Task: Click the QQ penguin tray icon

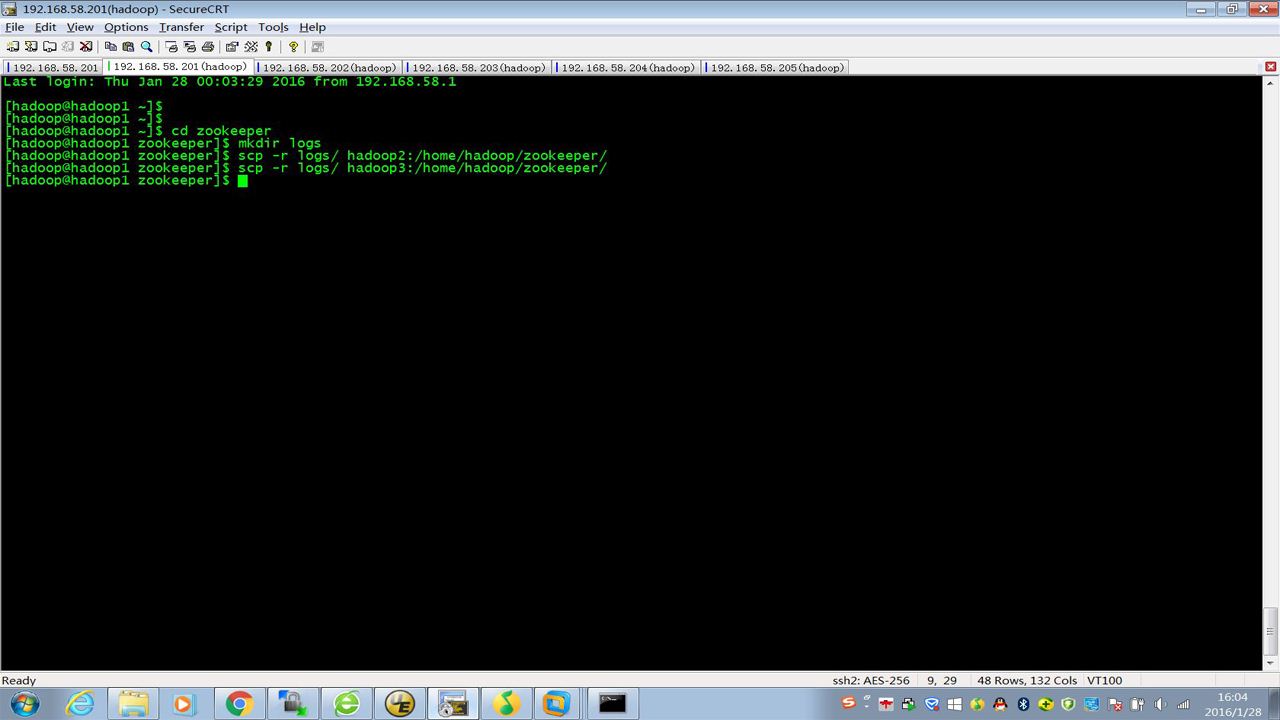Action: [999, 704]
